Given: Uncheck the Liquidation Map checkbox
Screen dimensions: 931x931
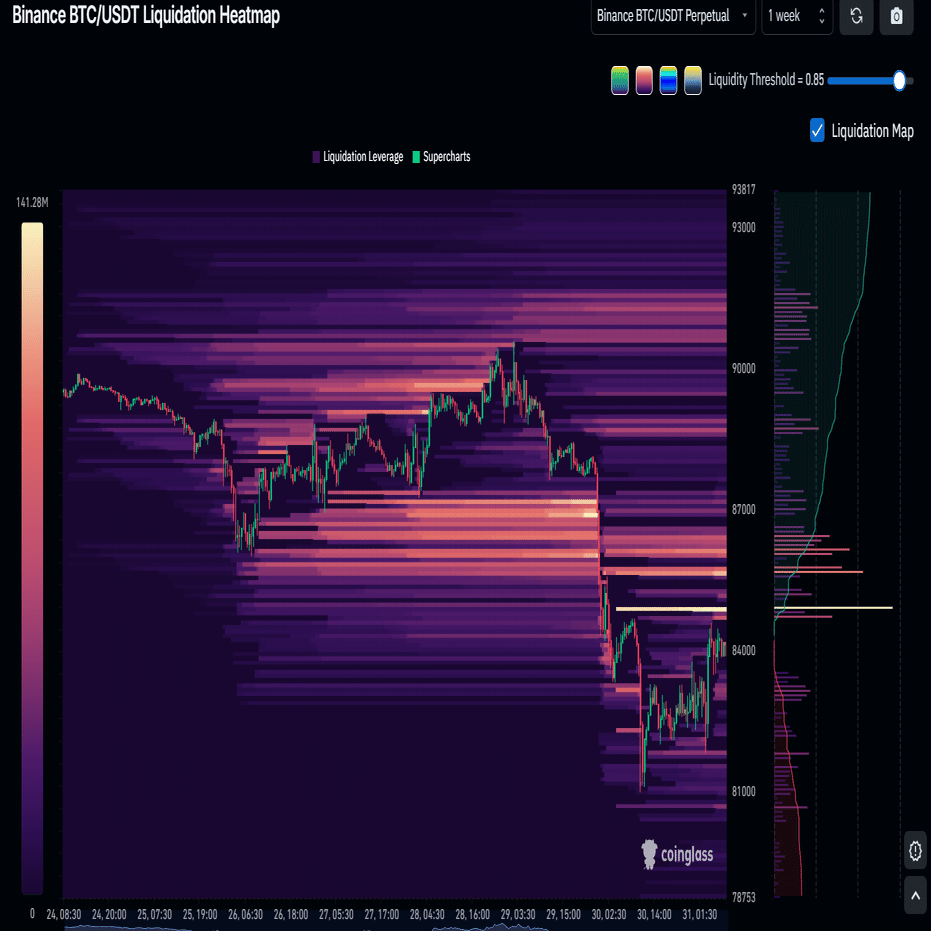Looking at the screenshot, I should tap(817, 130).
